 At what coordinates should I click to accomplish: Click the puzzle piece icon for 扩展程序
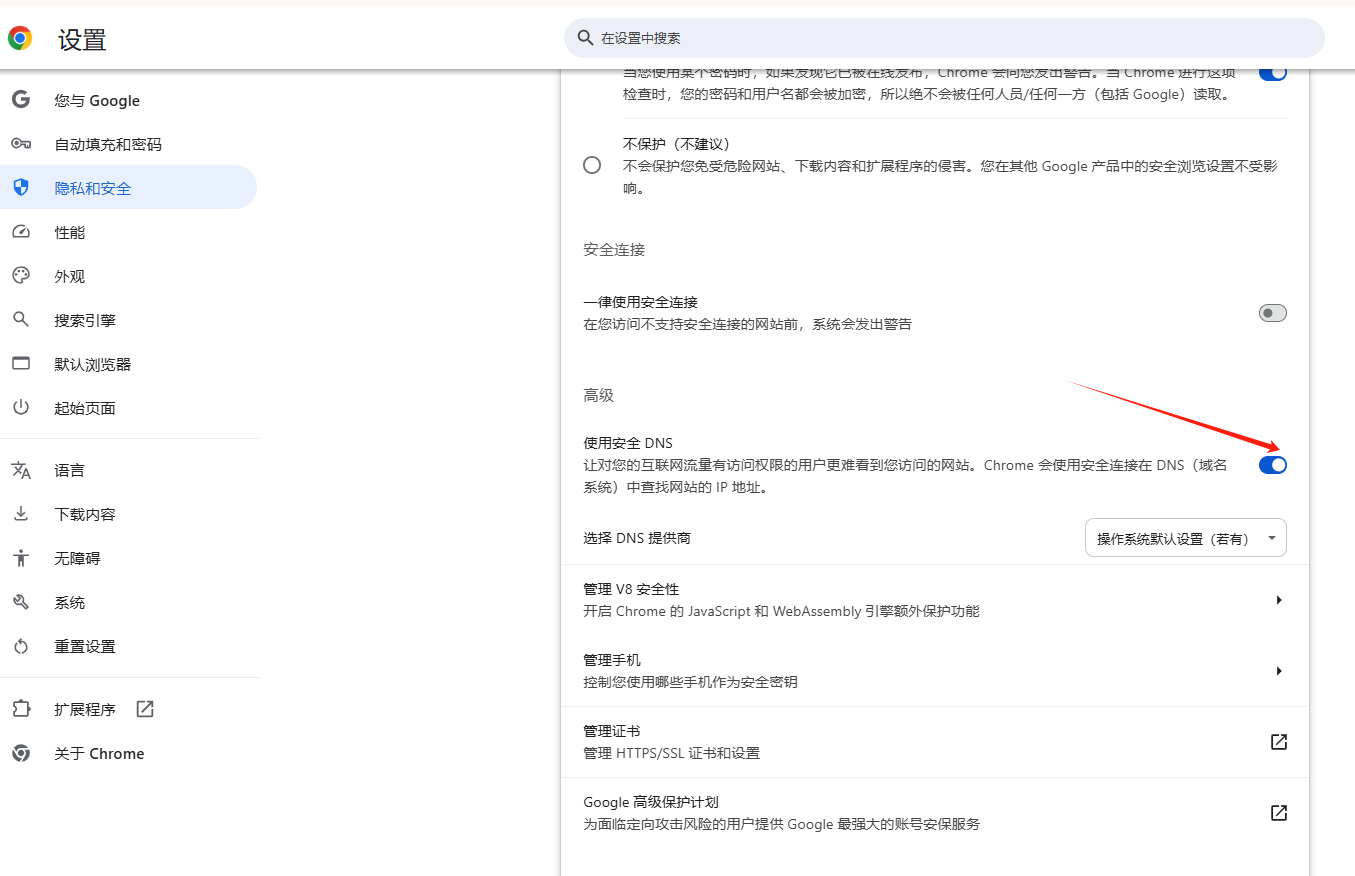pos(21,709)
